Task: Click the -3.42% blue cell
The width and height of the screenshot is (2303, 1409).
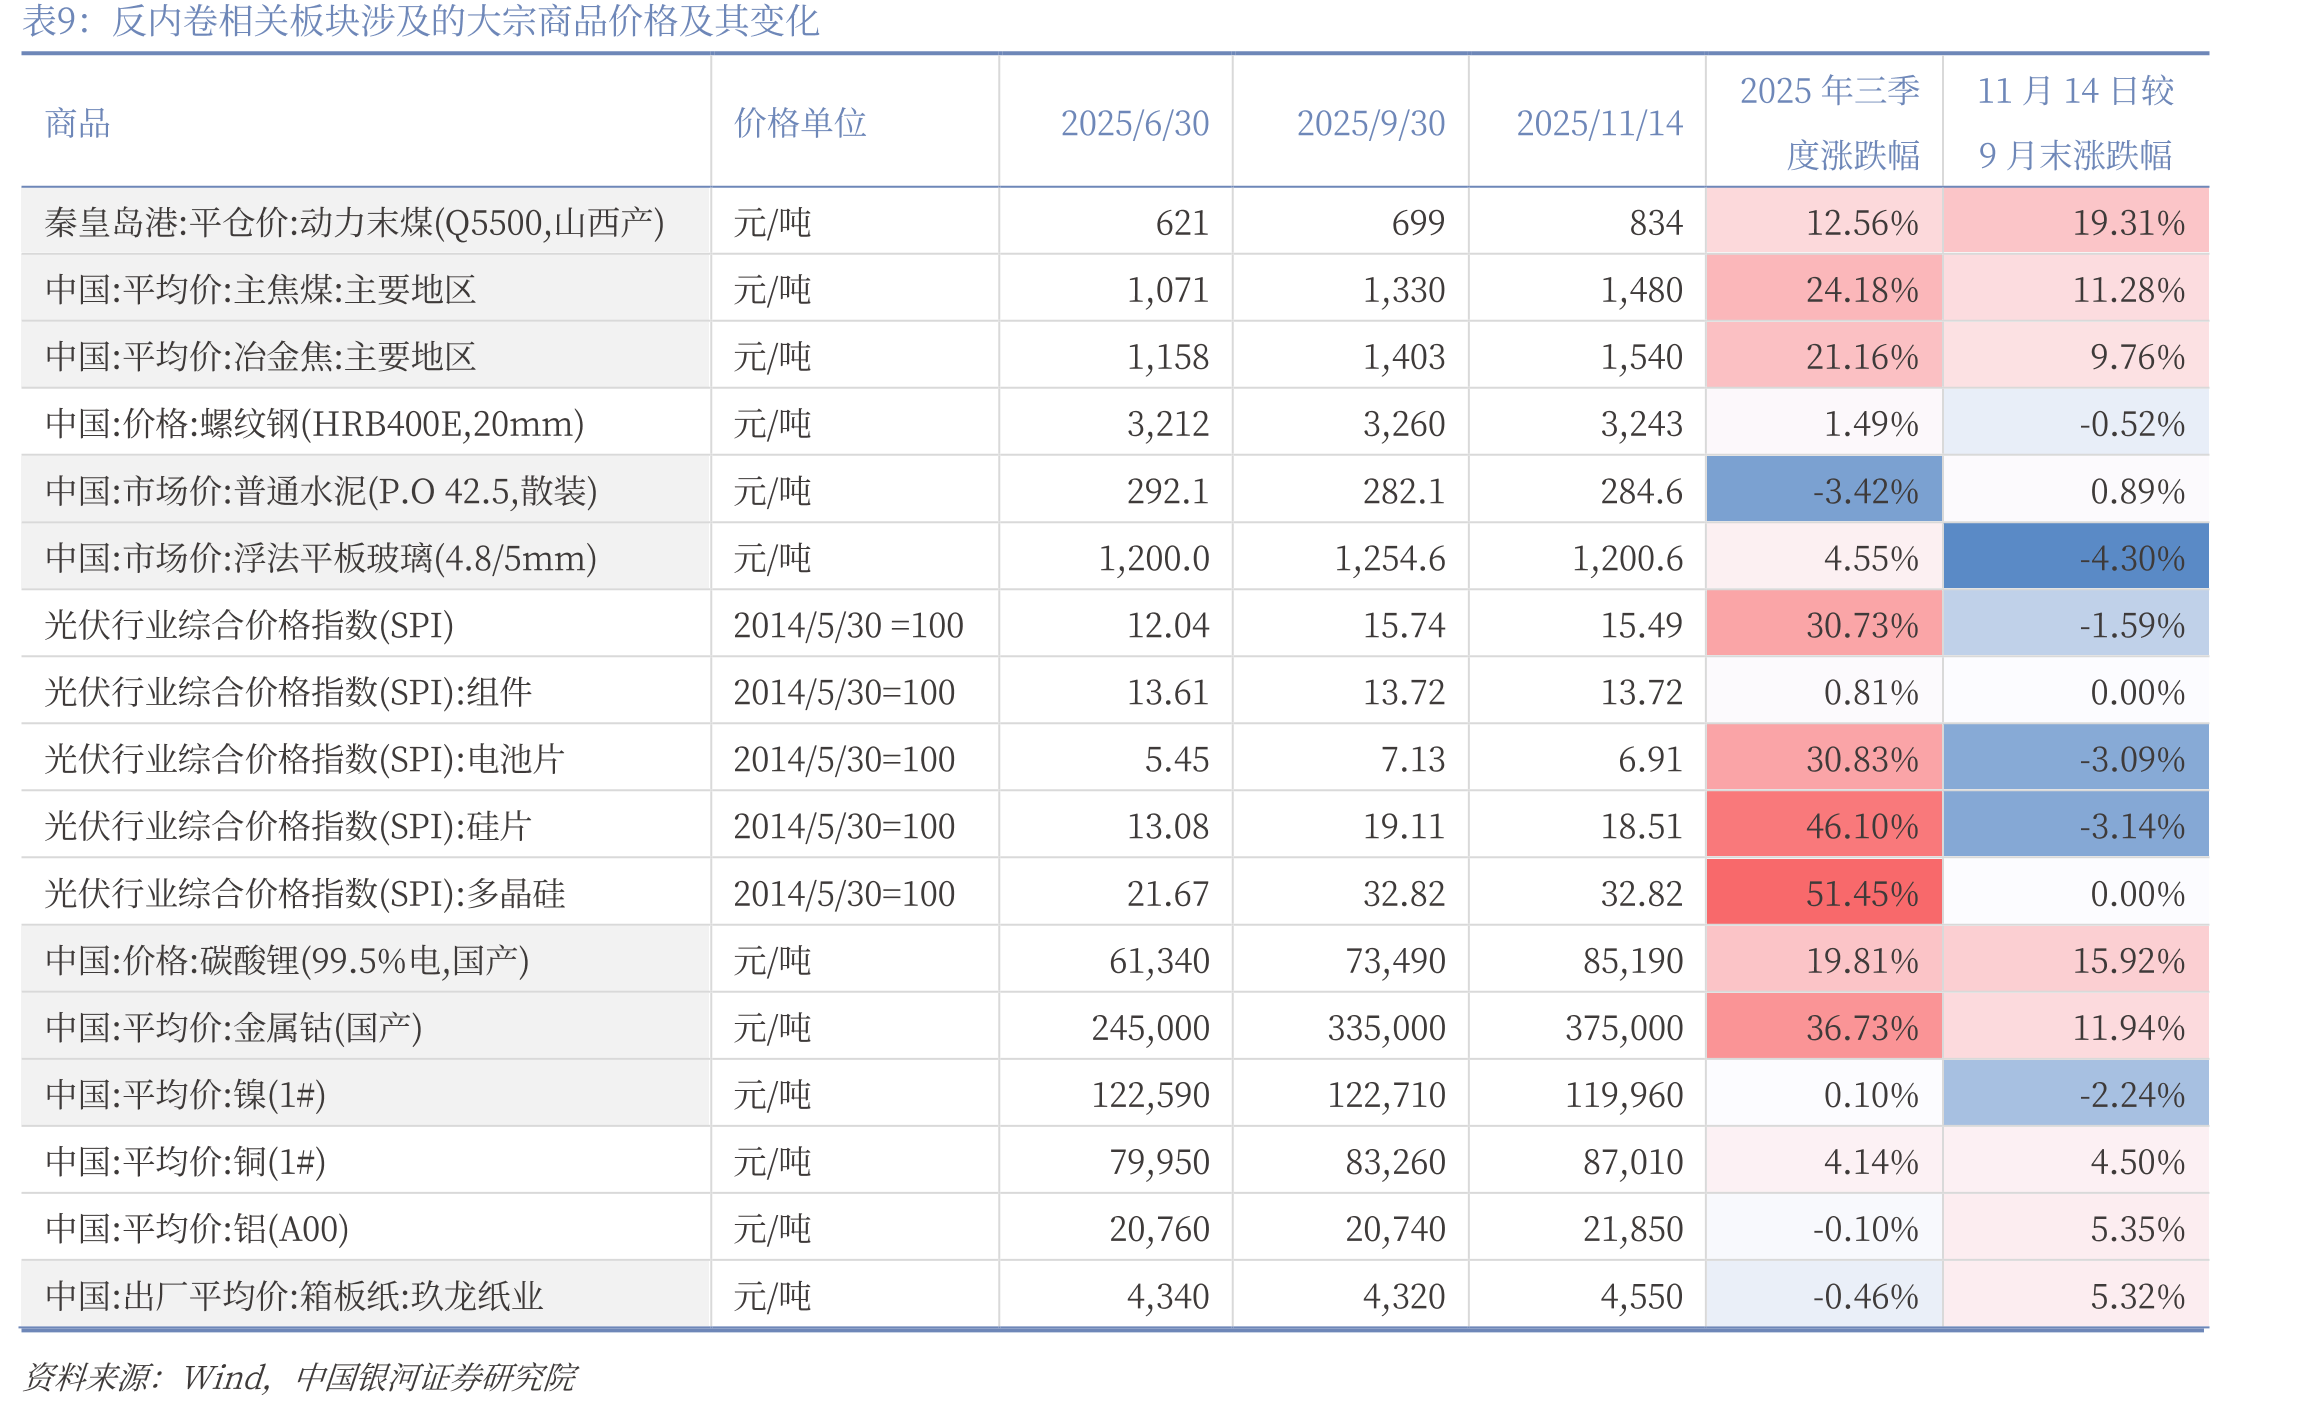Action: click(1824, 491)
